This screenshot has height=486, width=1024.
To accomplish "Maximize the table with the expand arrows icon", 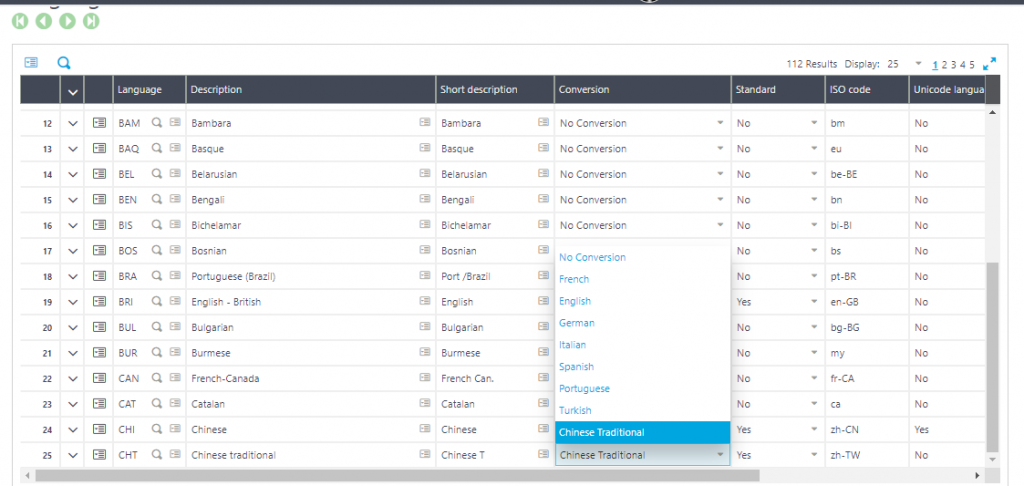I will click(x=989, y=63).
